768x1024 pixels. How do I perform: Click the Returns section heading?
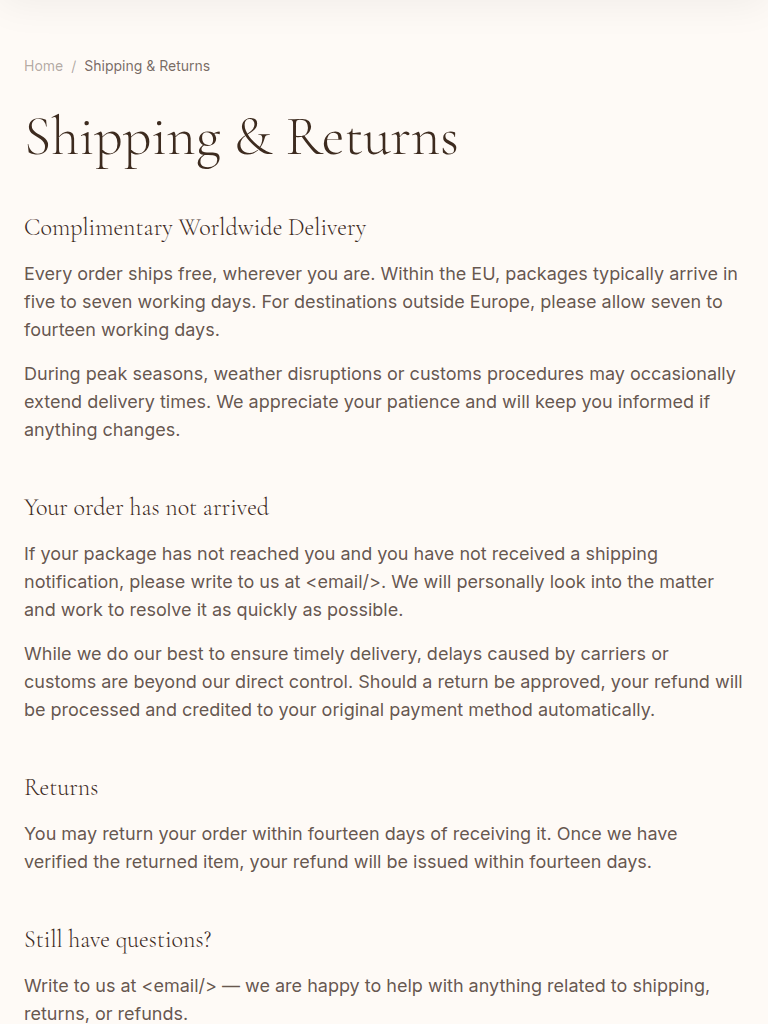pyautogui.click(x=61, y=787)
